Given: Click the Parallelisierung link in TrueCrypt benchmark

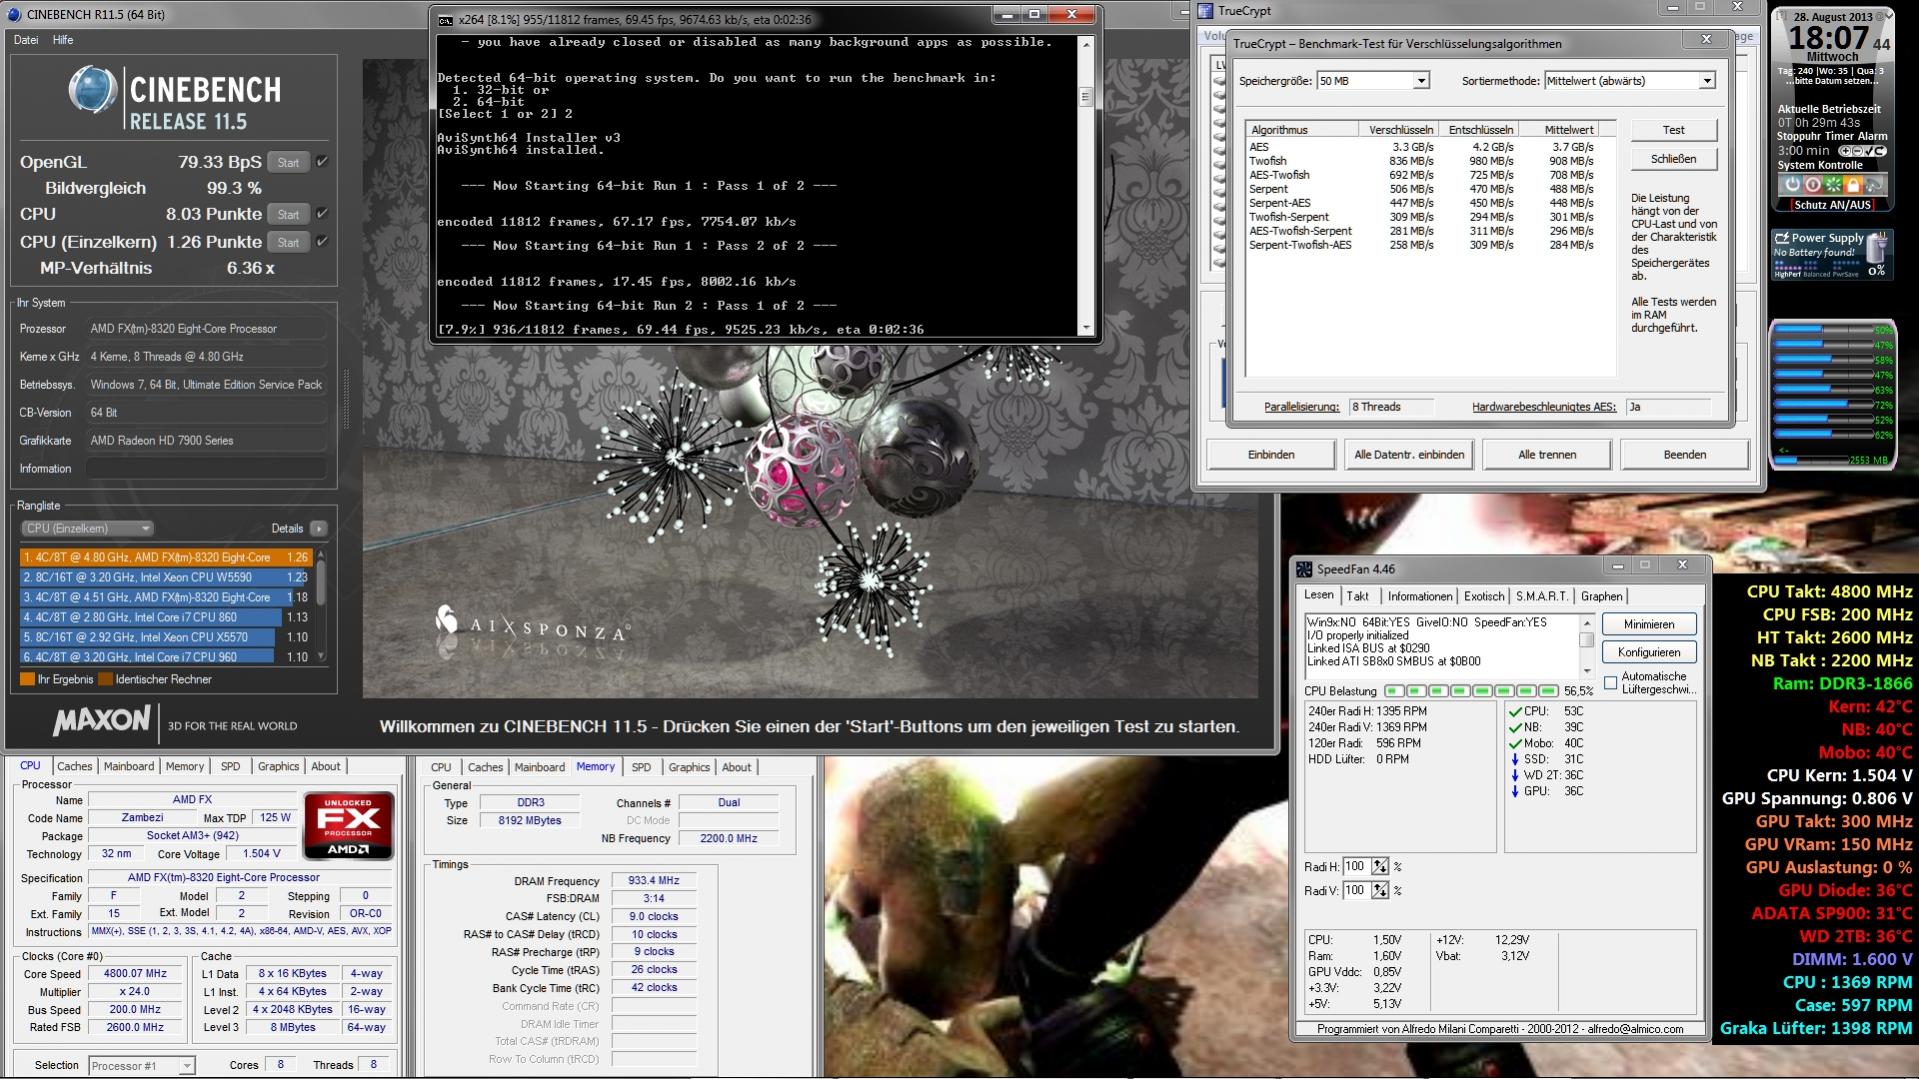Looking at the screenshot, I should 1301,407.
